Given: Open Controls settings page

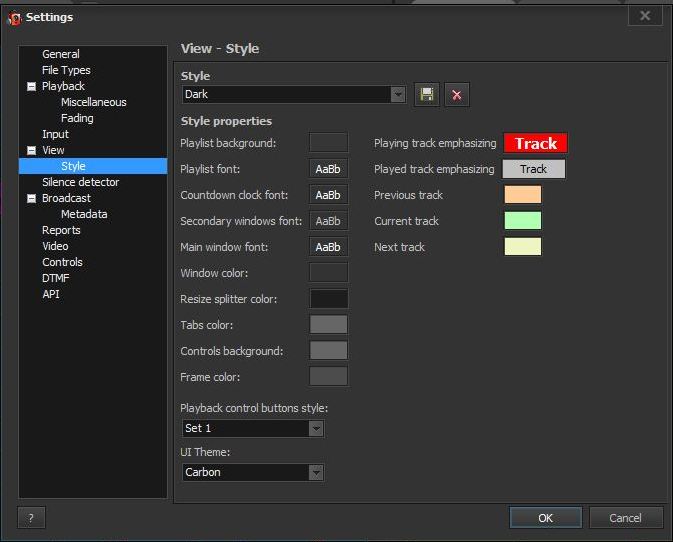Looking at the screenshot, I should (x=62, y=262).
